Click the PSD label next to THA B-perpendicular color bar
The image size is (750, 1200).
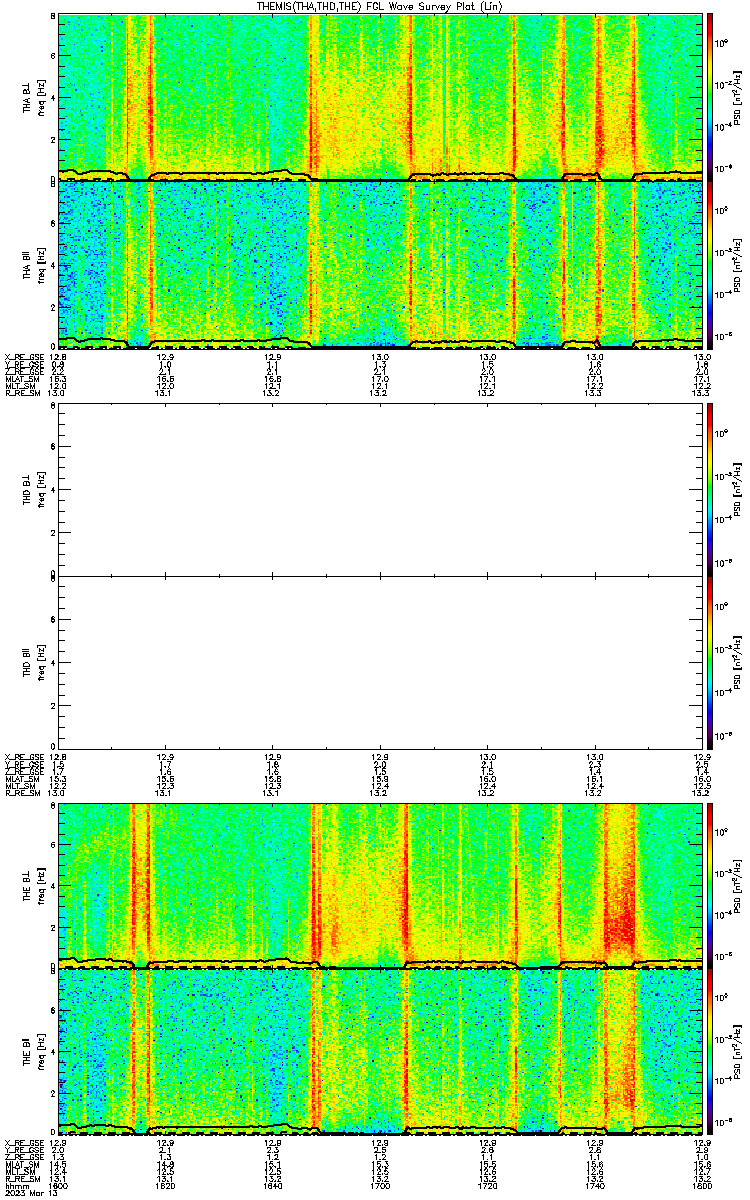click(x=738, y=98)
